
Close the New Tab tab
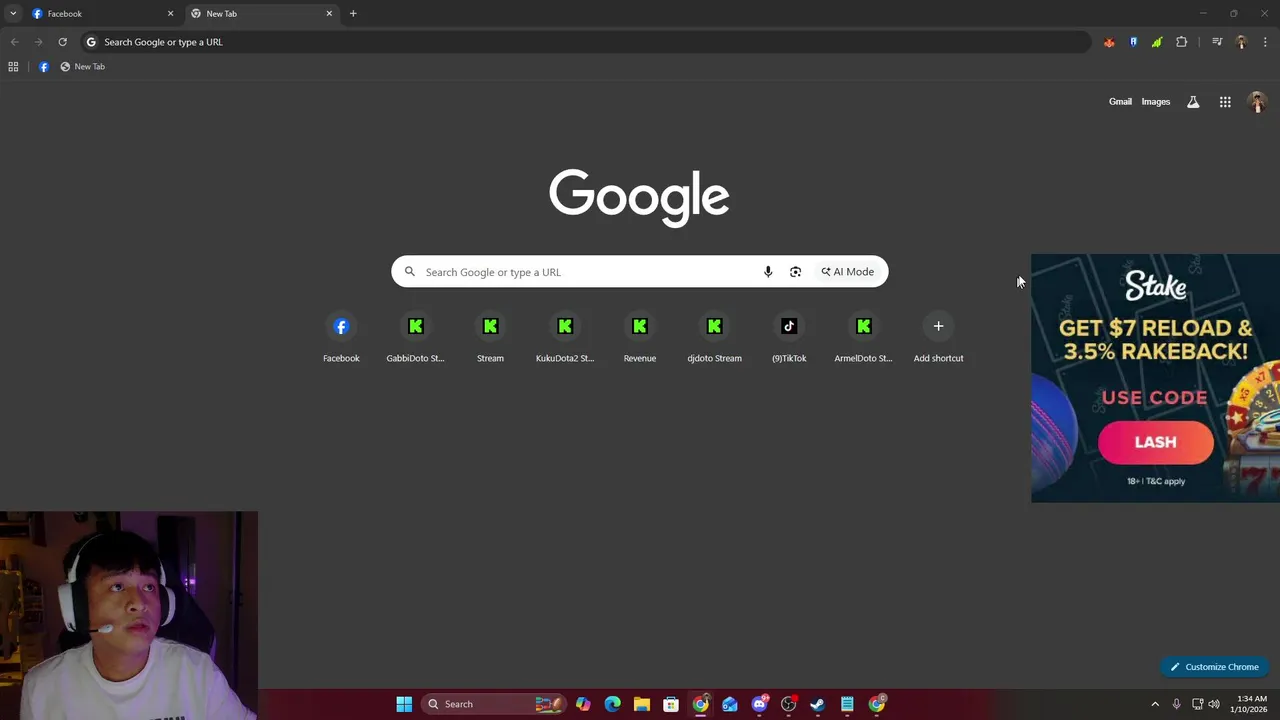coord(329,14)
